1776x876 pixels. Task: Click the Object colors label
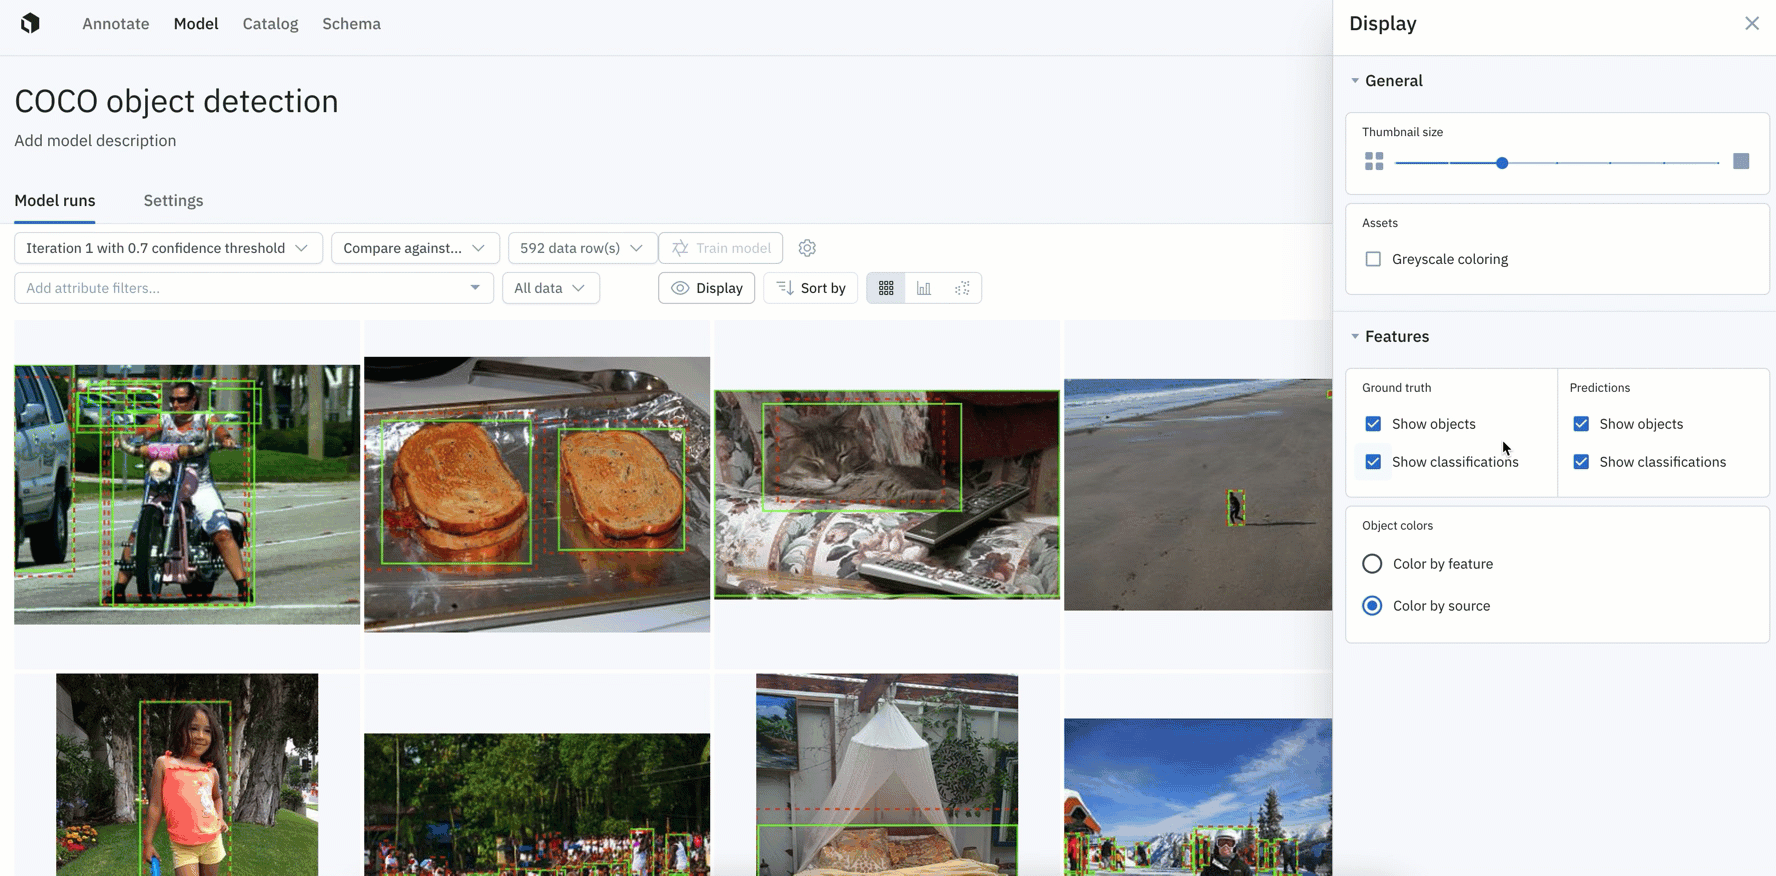click(x=1397, y=526)
